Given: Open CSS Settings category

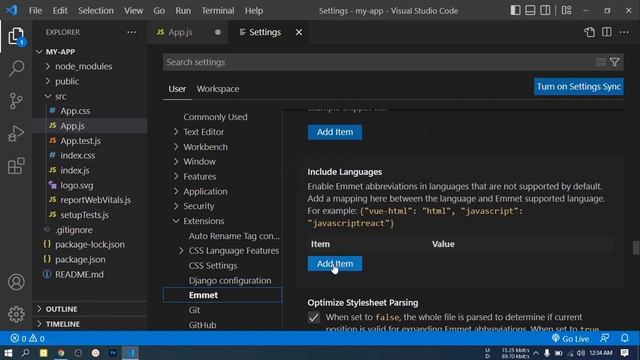Looking at the screenshot, I should [213, 265].
